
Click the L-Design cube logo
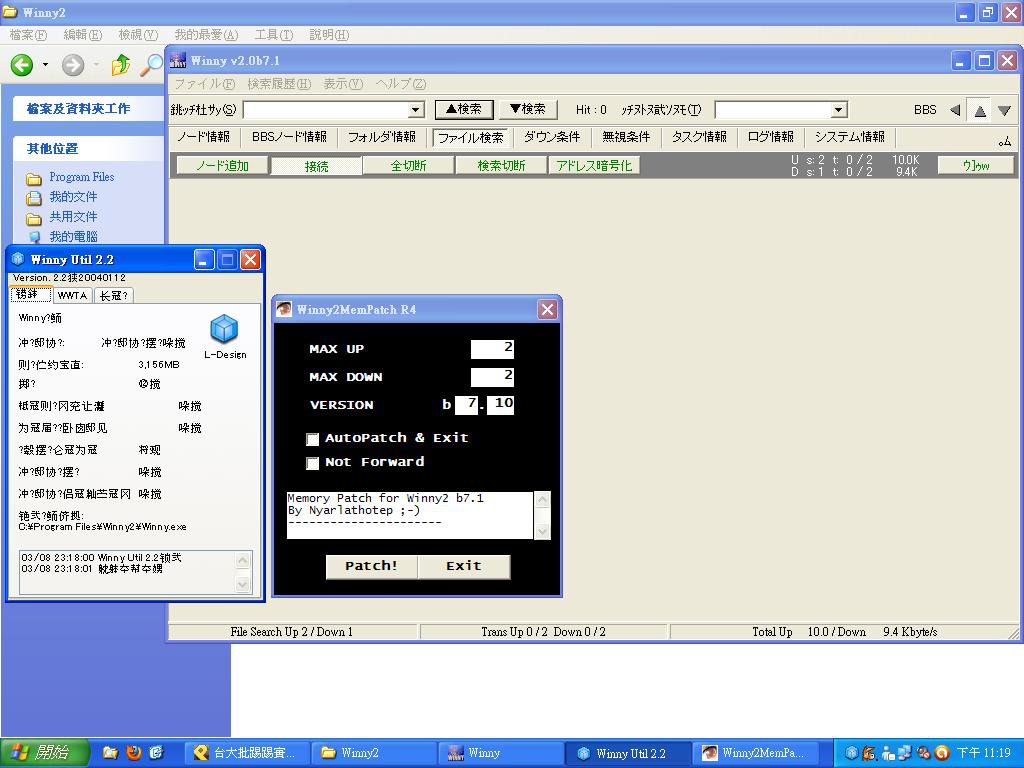224,329
